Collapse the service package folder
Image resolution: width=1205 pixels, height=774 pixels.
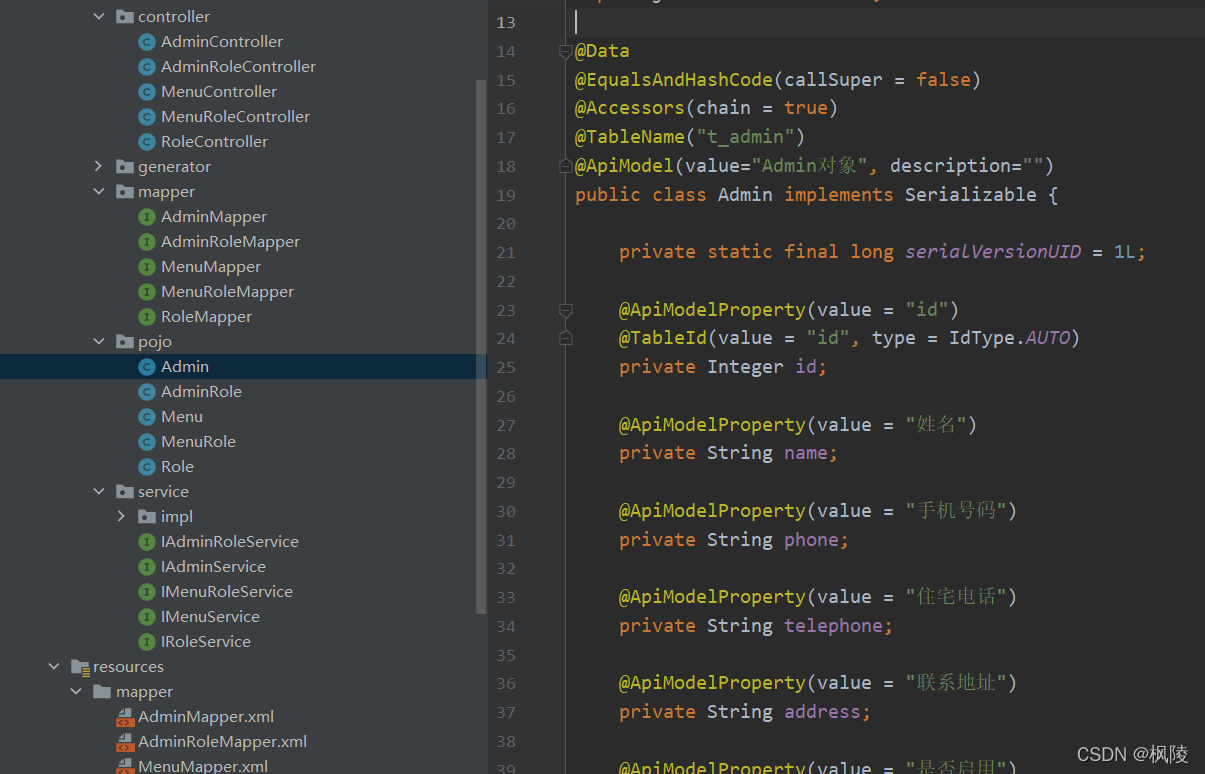(x=98, y=491)
